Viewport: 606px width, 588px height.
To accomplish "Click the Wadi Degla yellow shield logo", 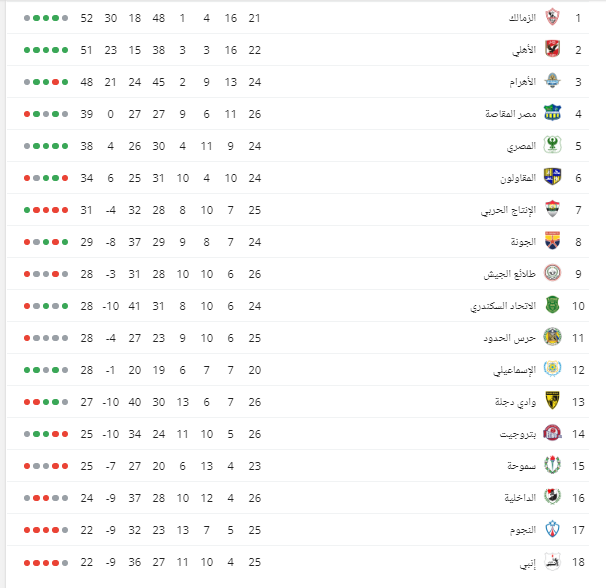I will click(552, 401).
